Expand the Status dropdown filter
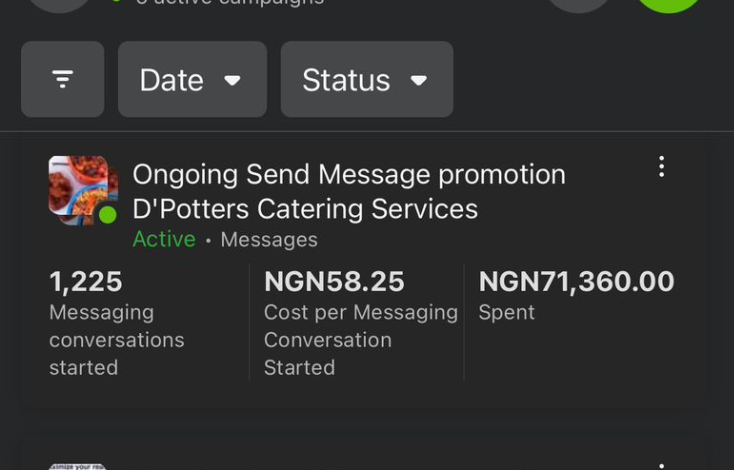734x470 pixels. 367,79
